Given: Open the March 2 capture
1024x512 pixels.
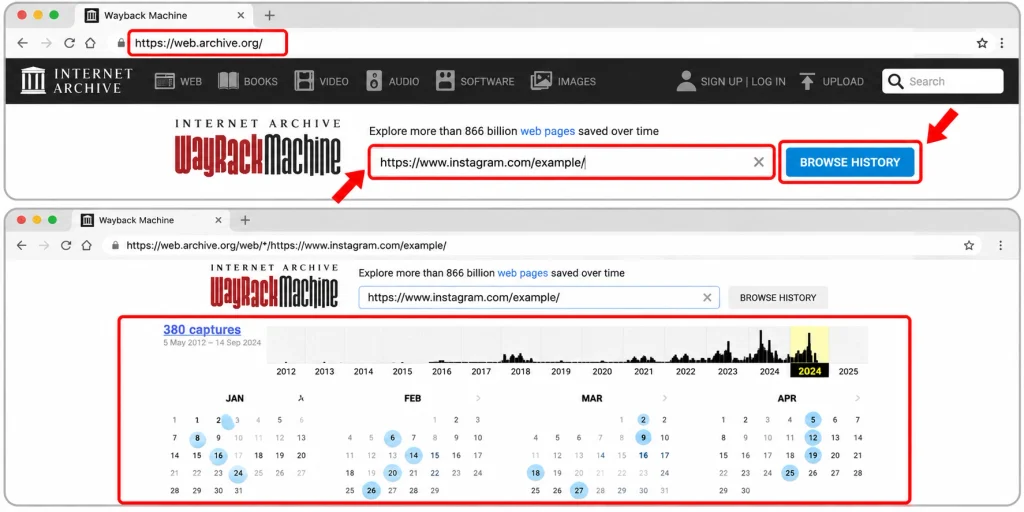Looking at the screenshot, I should tap(643, 420).
